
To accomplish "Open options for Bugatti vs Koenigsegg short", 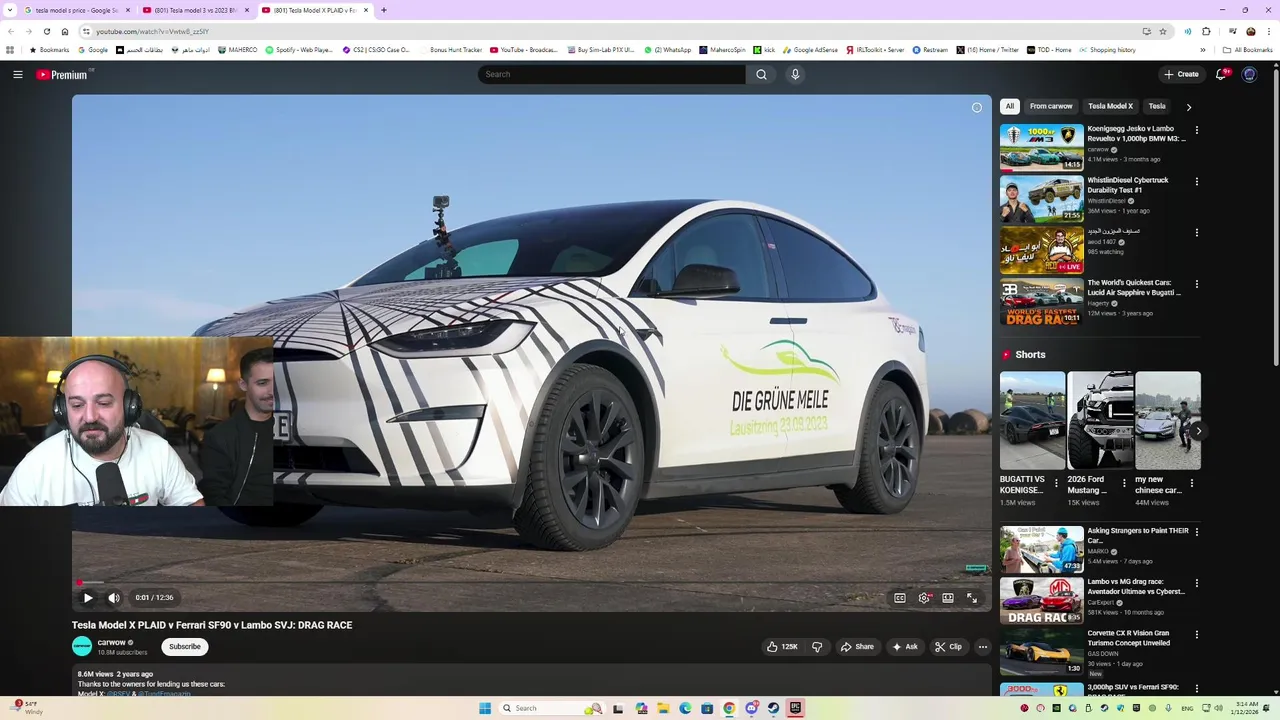I will point(1056,483).
